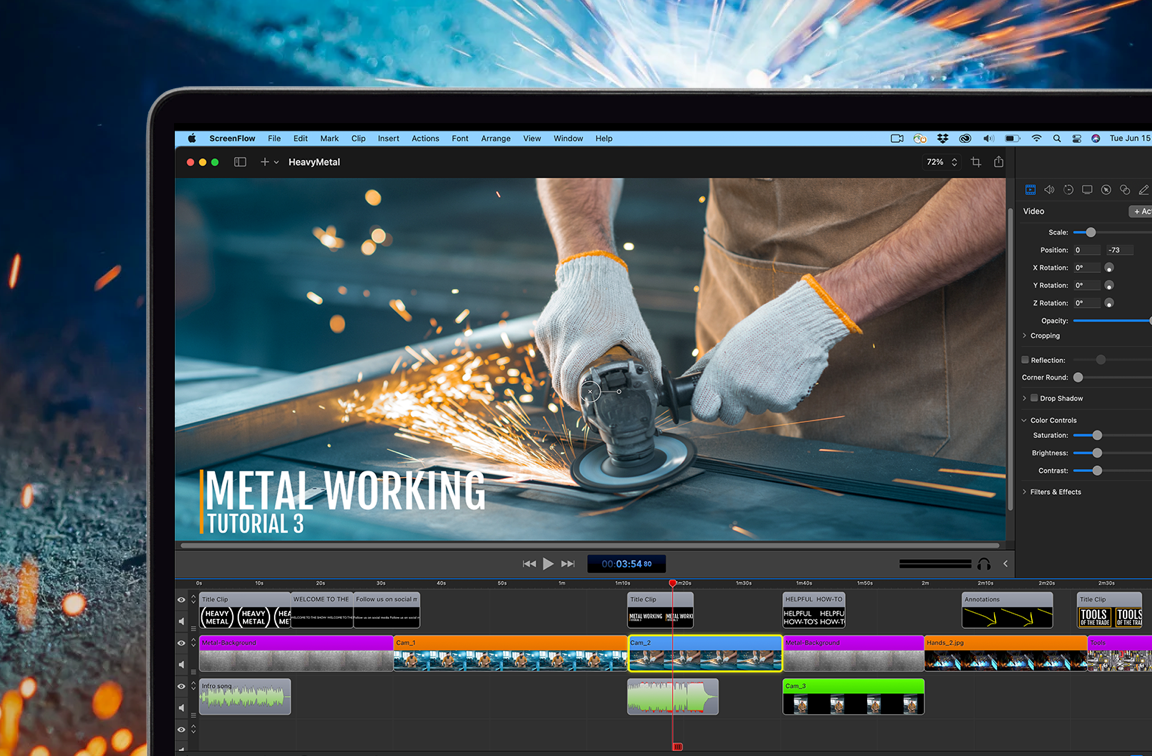Jump to previous clip with rewind button
Screen dimensions: 1152x756
click(x=529, y=564)
